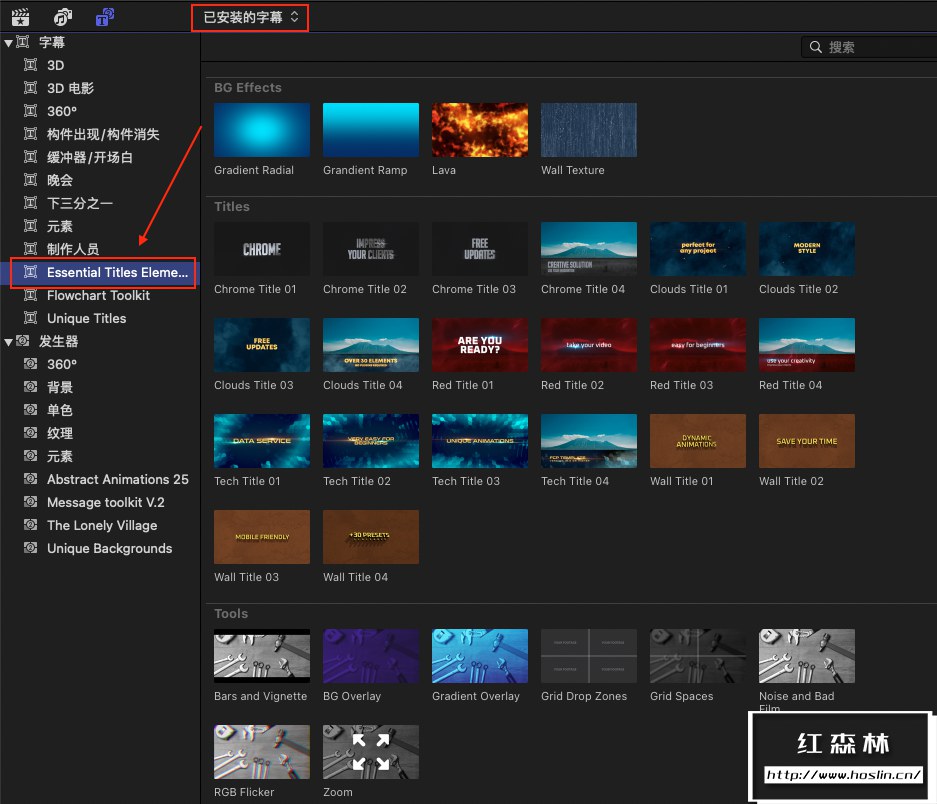This screenshot has width=937, height=804.
Task: Open the Photos and Audio sidebar icon
Action: click(x=63, y=17)
